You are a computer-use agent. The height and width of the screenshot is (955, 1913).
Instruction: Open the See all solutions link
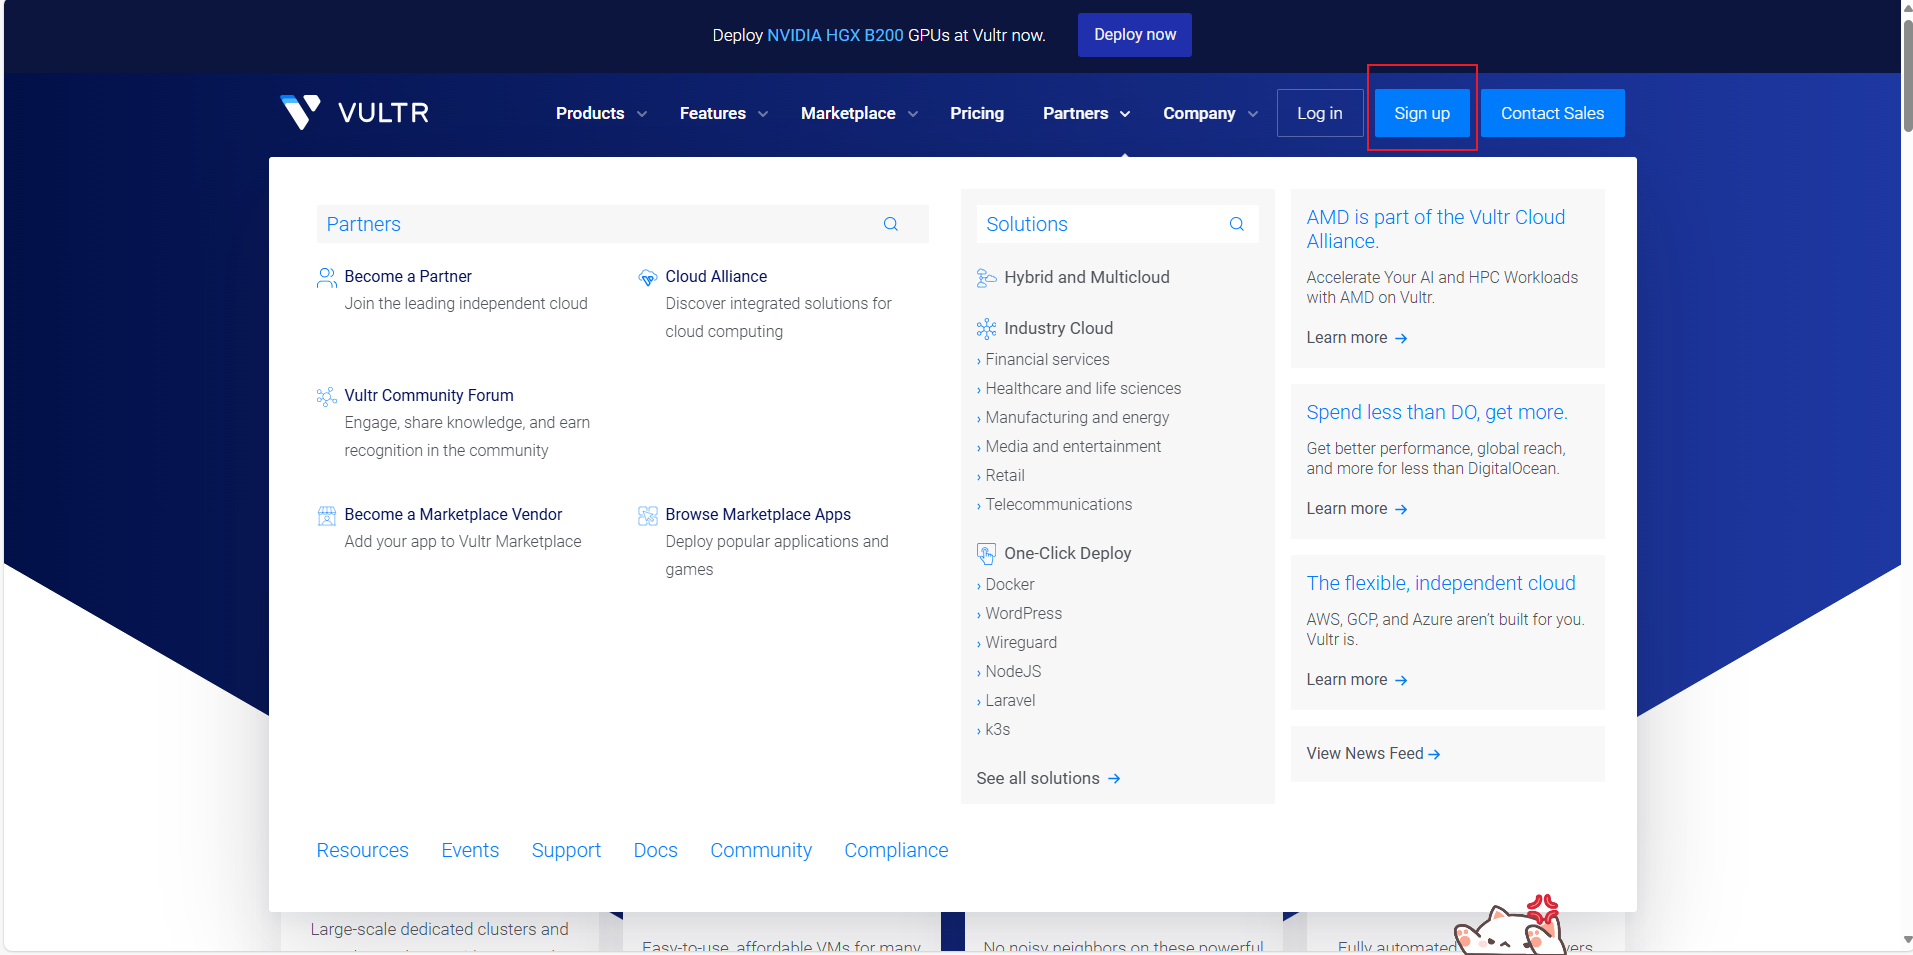pyautogui.click(x=1047, y=778)
